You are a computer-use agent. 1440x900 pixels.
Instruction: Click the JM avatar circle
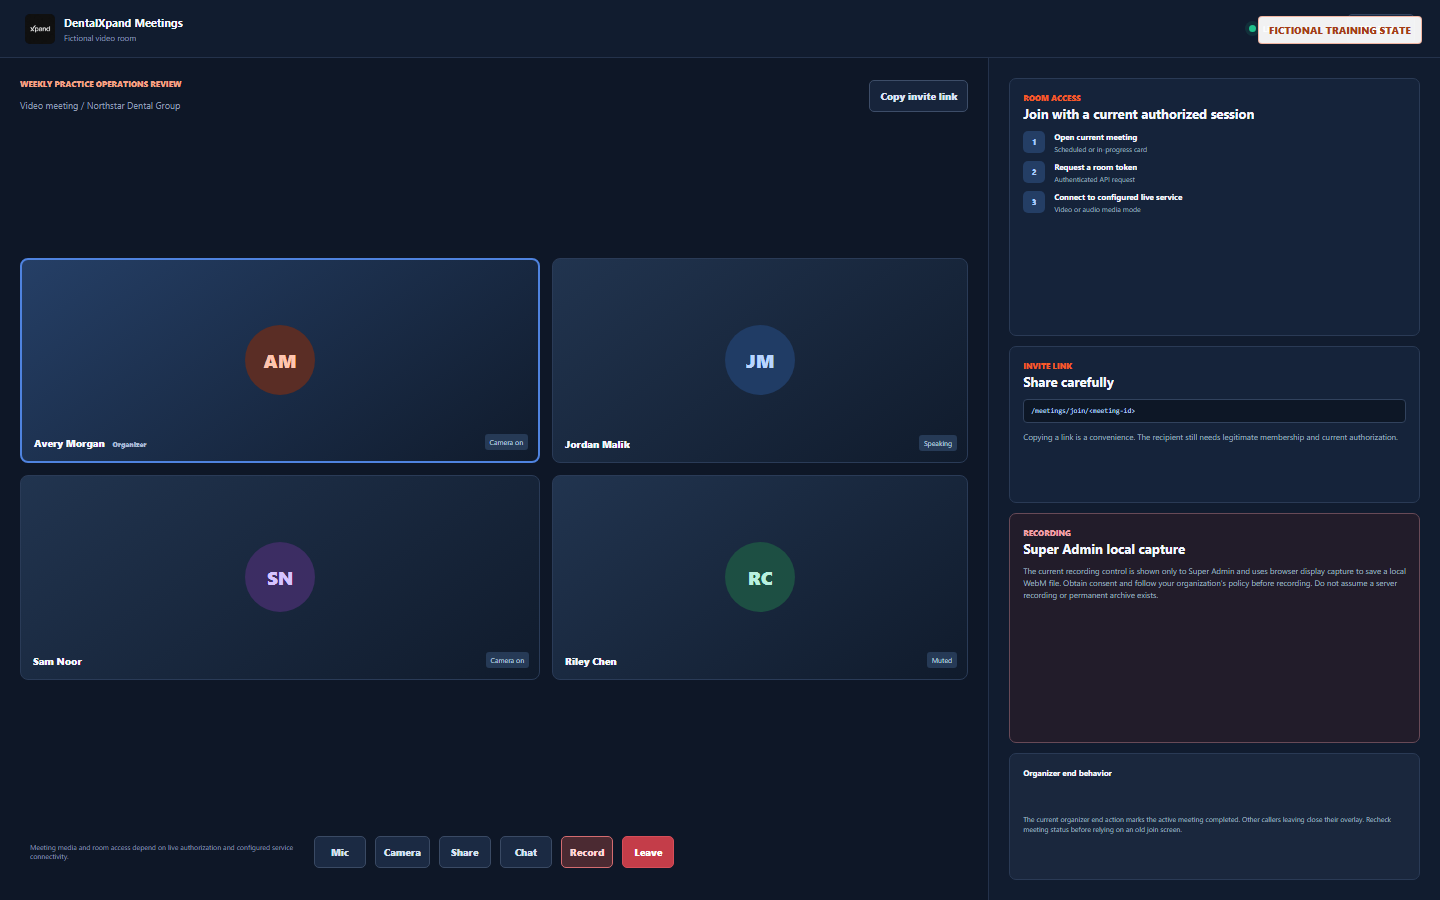pos(760,360)
